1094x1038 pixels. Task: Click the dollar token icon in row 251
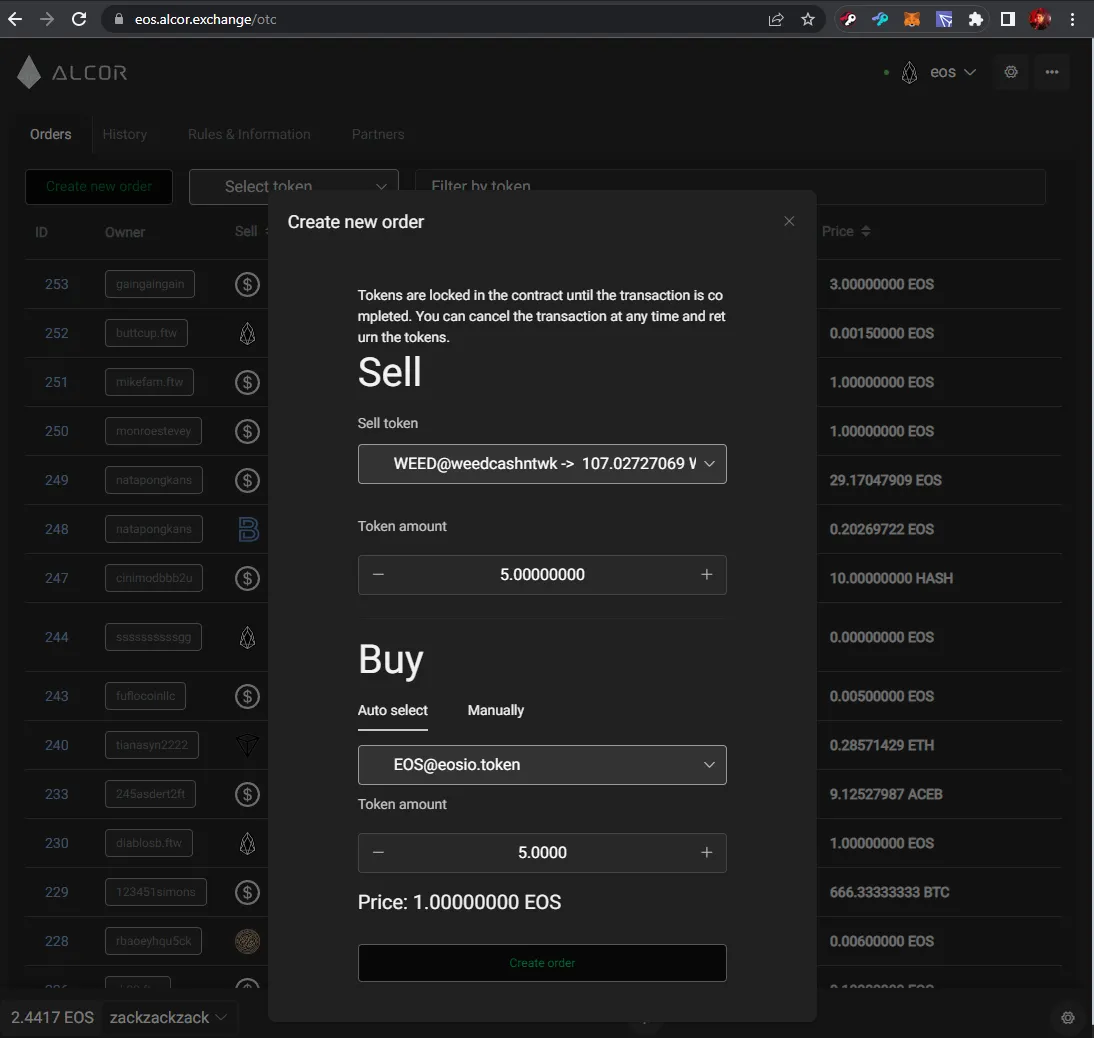[247, 382]
